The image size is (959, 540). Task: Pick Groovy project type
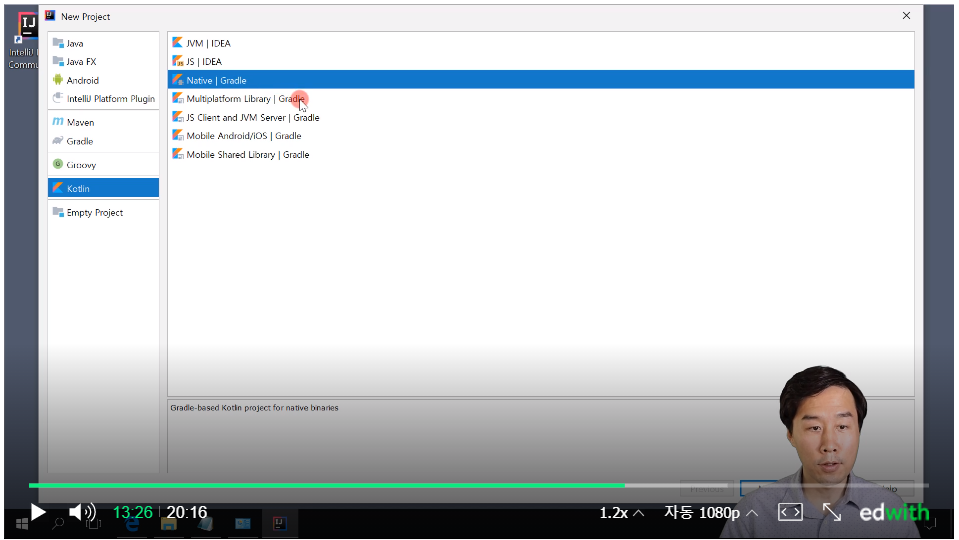pyautogui.click(x=103, y=165)
